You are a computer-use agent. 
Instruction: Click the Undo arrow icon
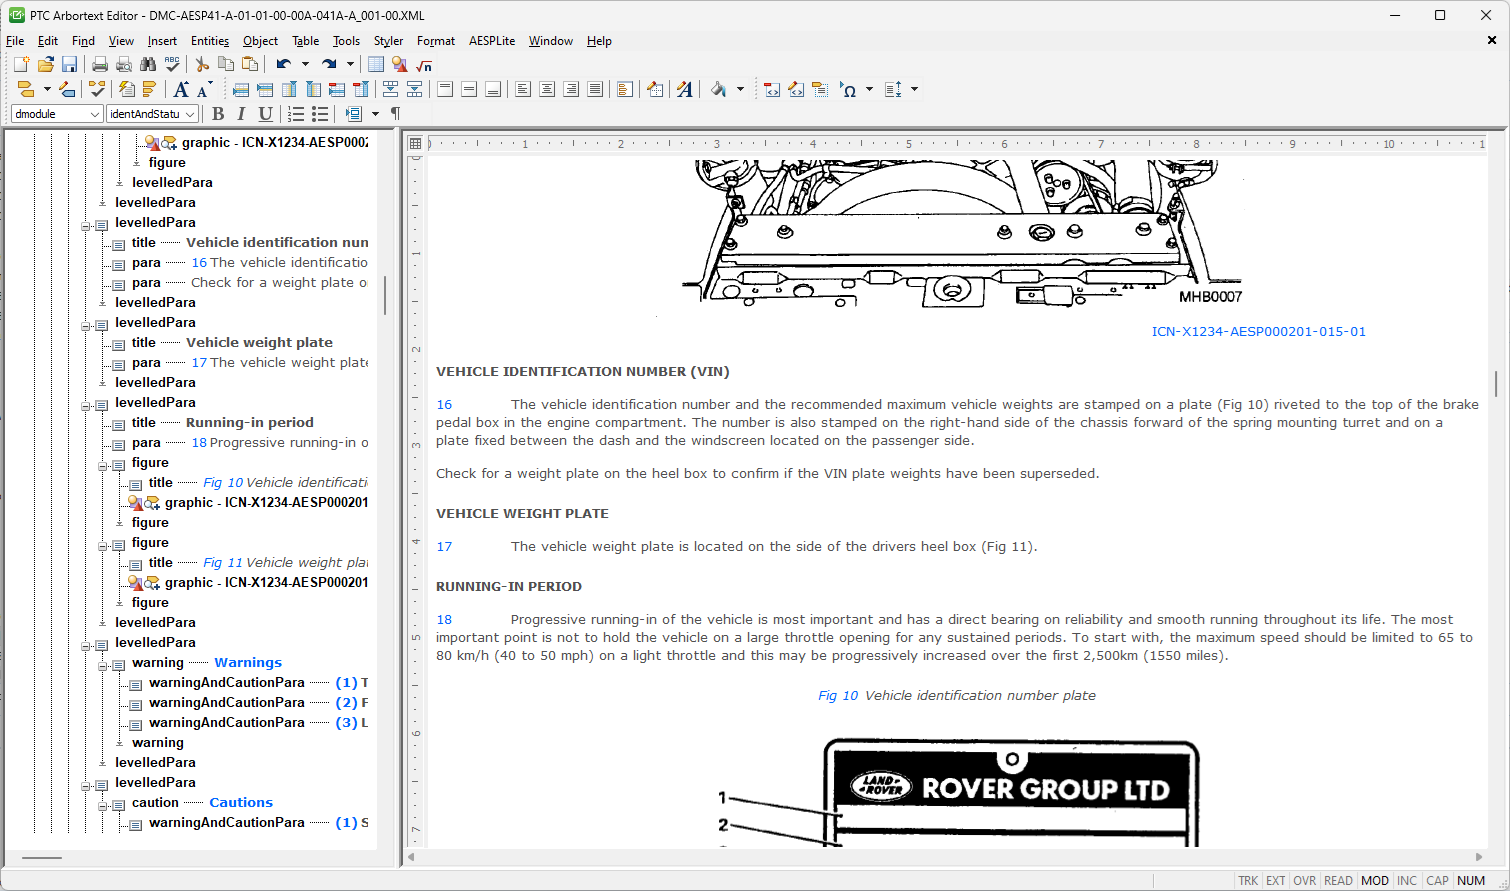coord(284,65)
